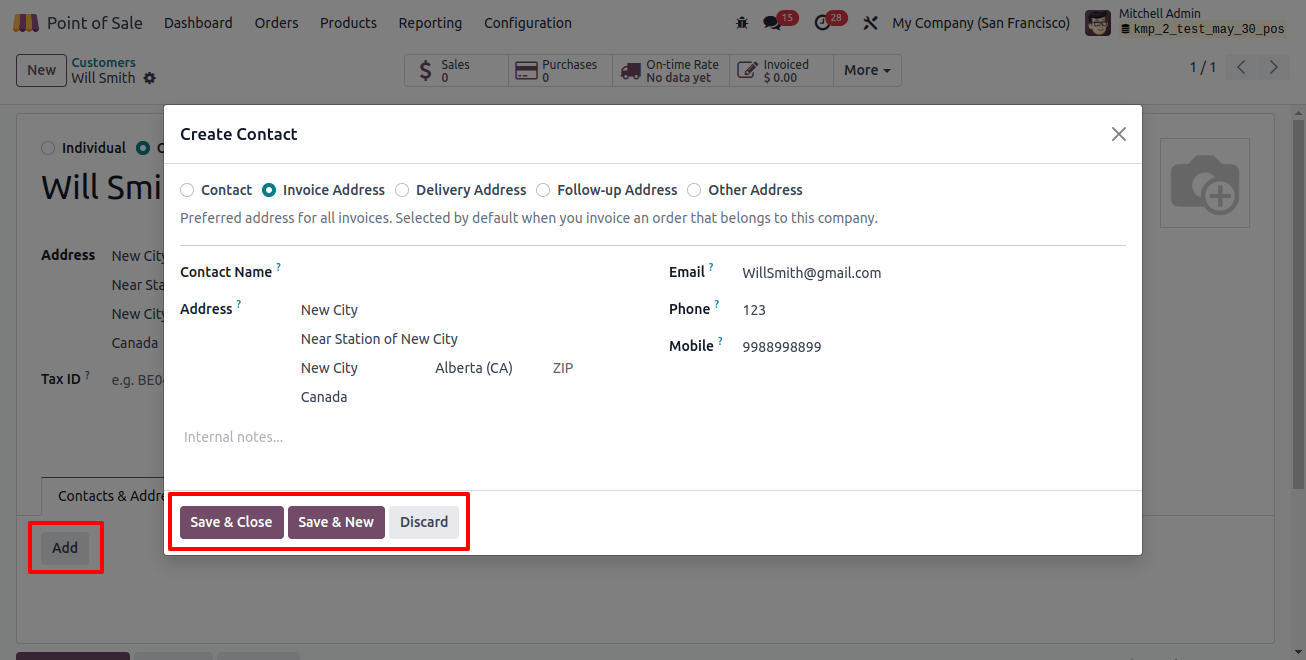Click Contact Name help question mark

(x=279, y=268)
